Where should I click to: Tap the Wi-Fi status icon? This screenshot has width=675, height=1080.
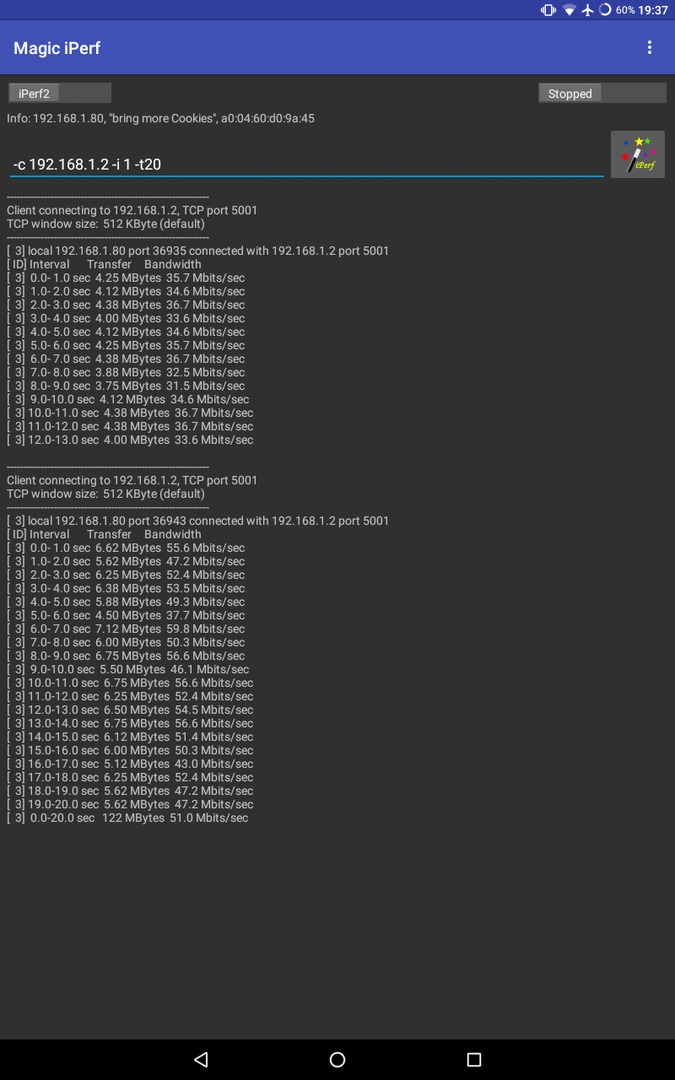pos(569,10)
